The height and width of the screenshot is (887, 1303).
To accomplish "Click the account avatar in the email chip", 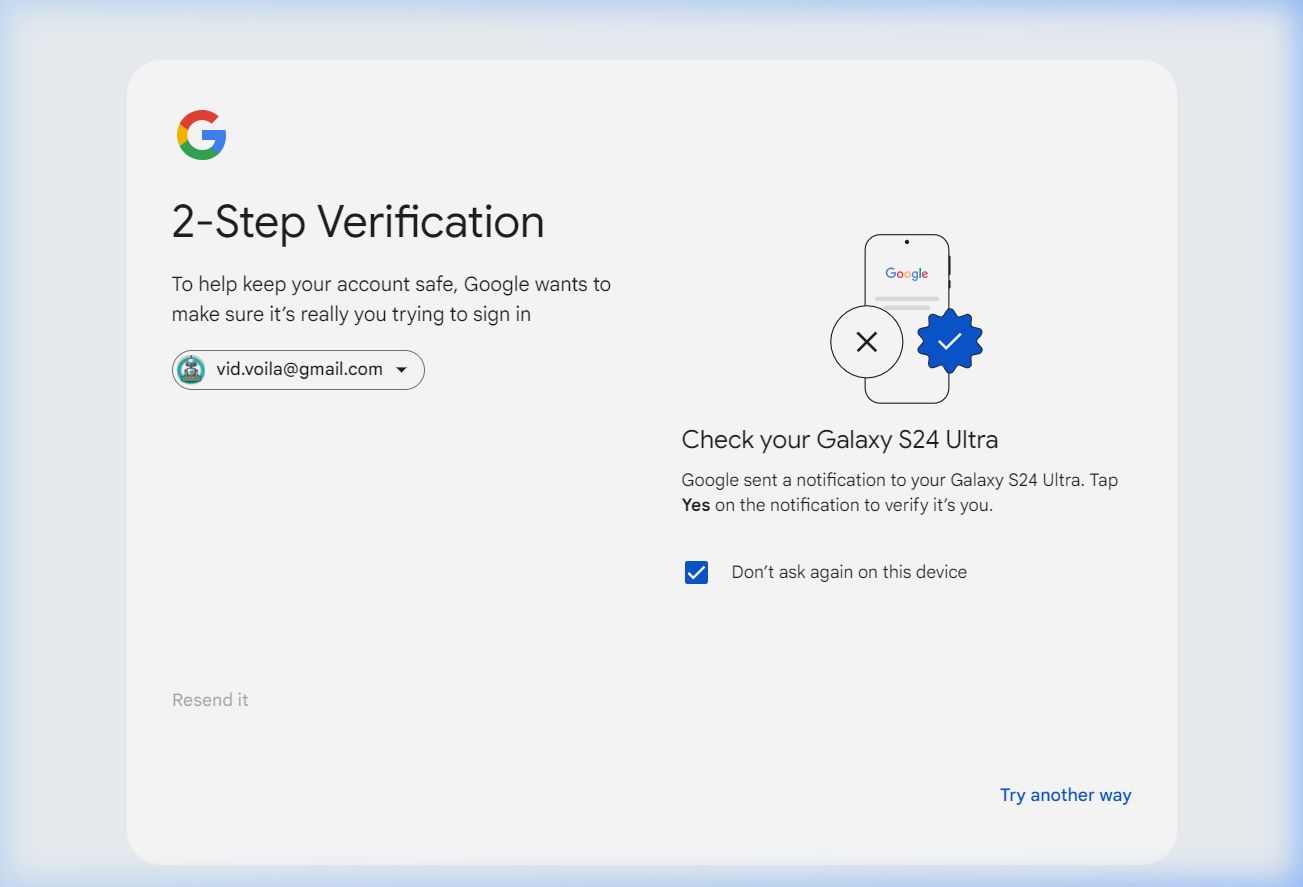I will coord(191,370).
